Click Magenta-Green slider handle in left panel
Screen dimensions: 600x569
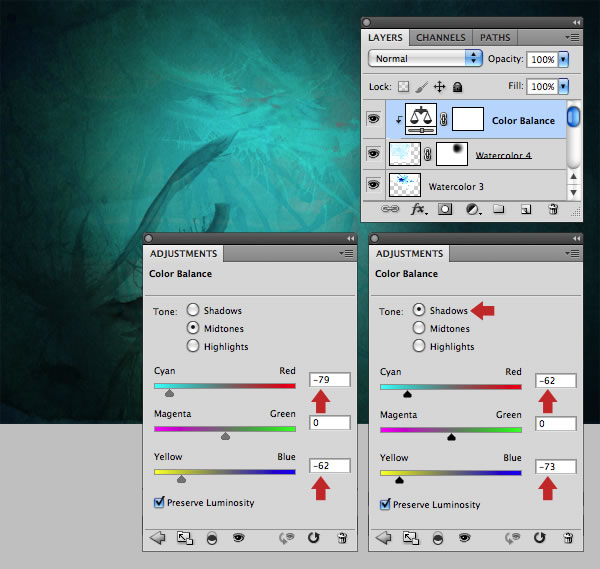[x=225, y=436]
